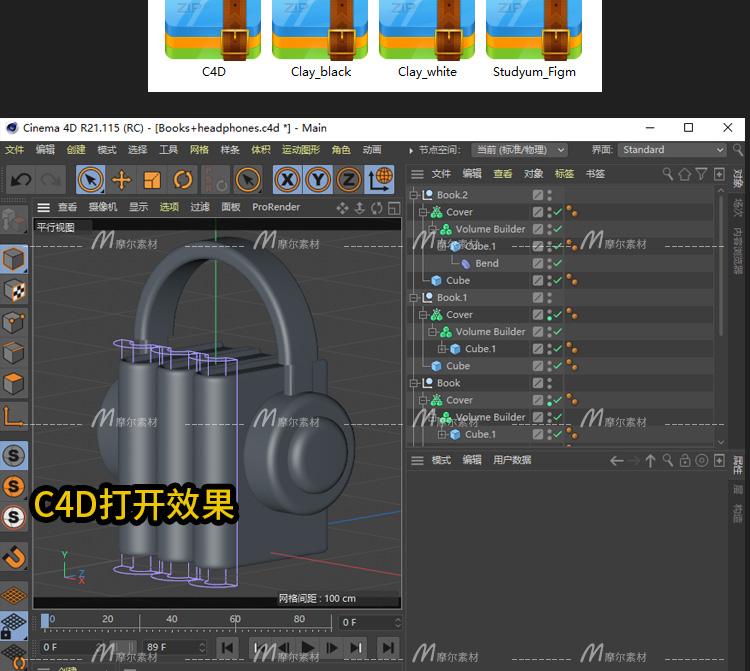Open viewport ProRender menu
This screenshot has height=671, width=750.
coord(276,207)
